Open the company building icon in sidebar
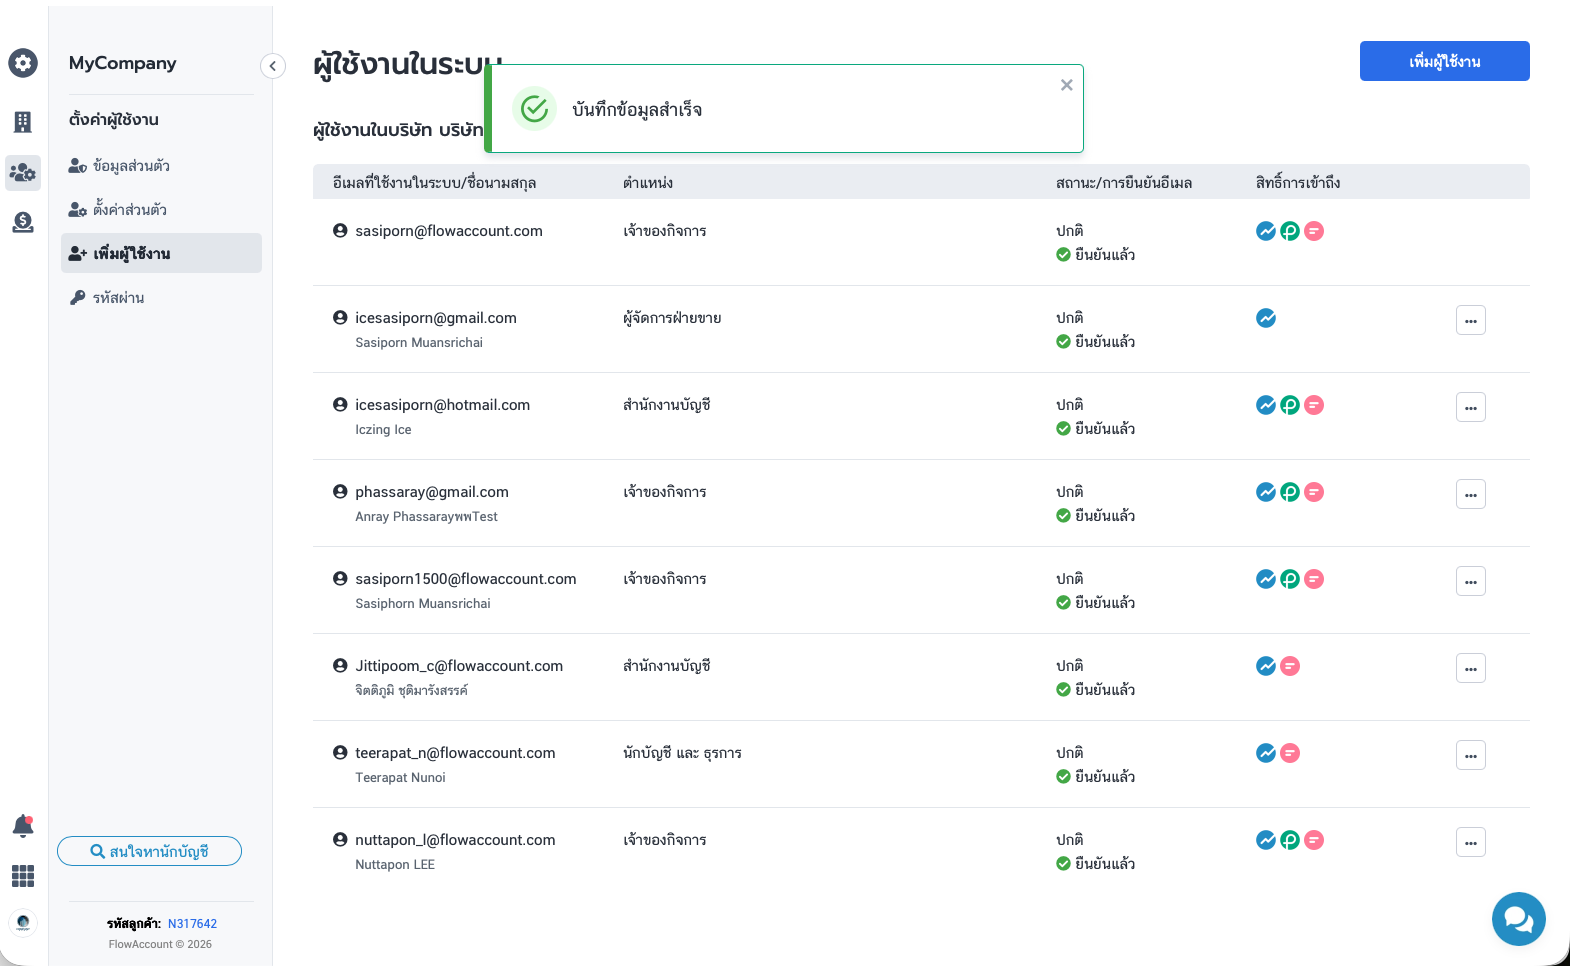The image size is (1570, 966). [x=23, y=122]
